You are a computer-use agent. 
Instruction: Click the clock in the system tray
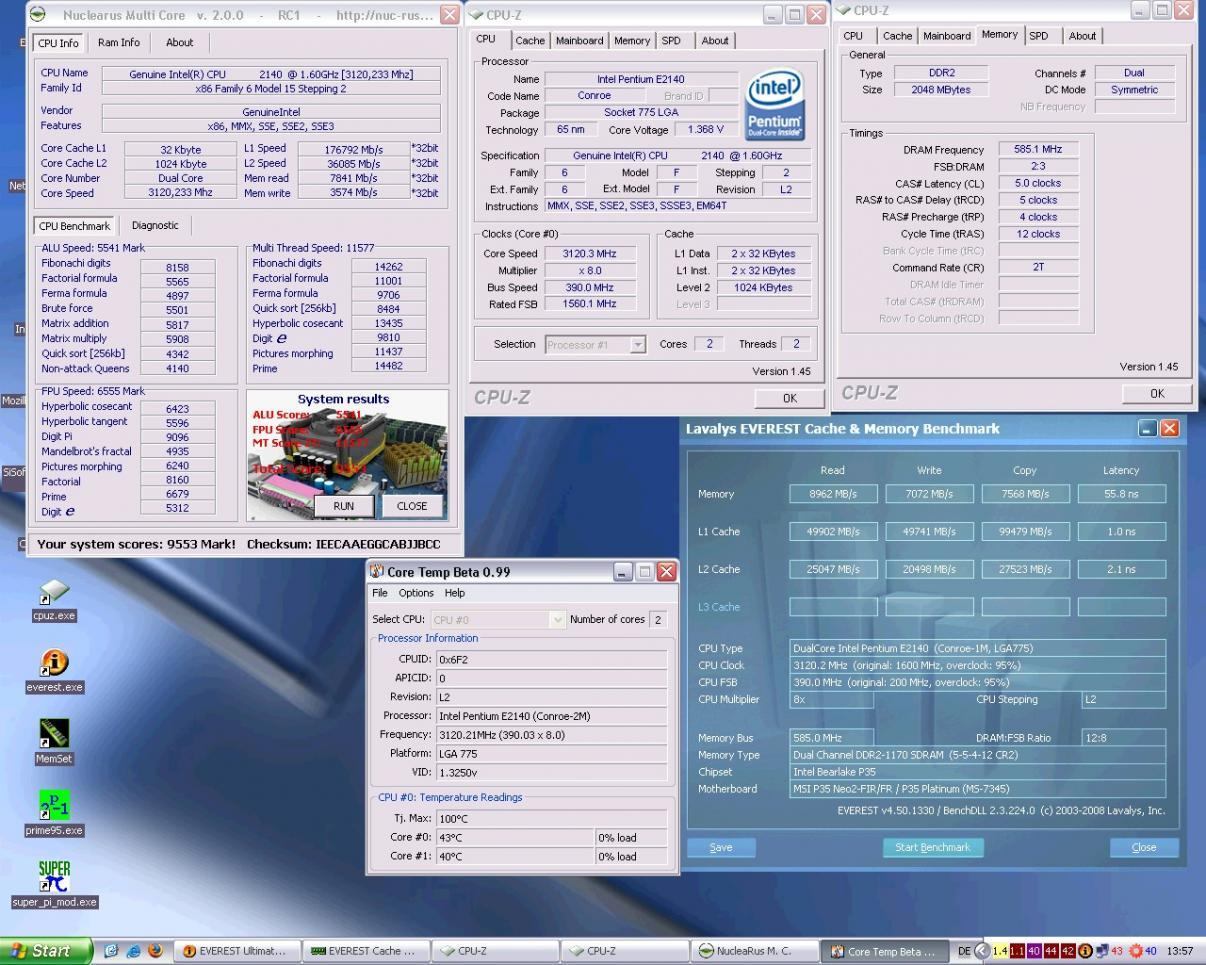click(x=1180, y=951)
